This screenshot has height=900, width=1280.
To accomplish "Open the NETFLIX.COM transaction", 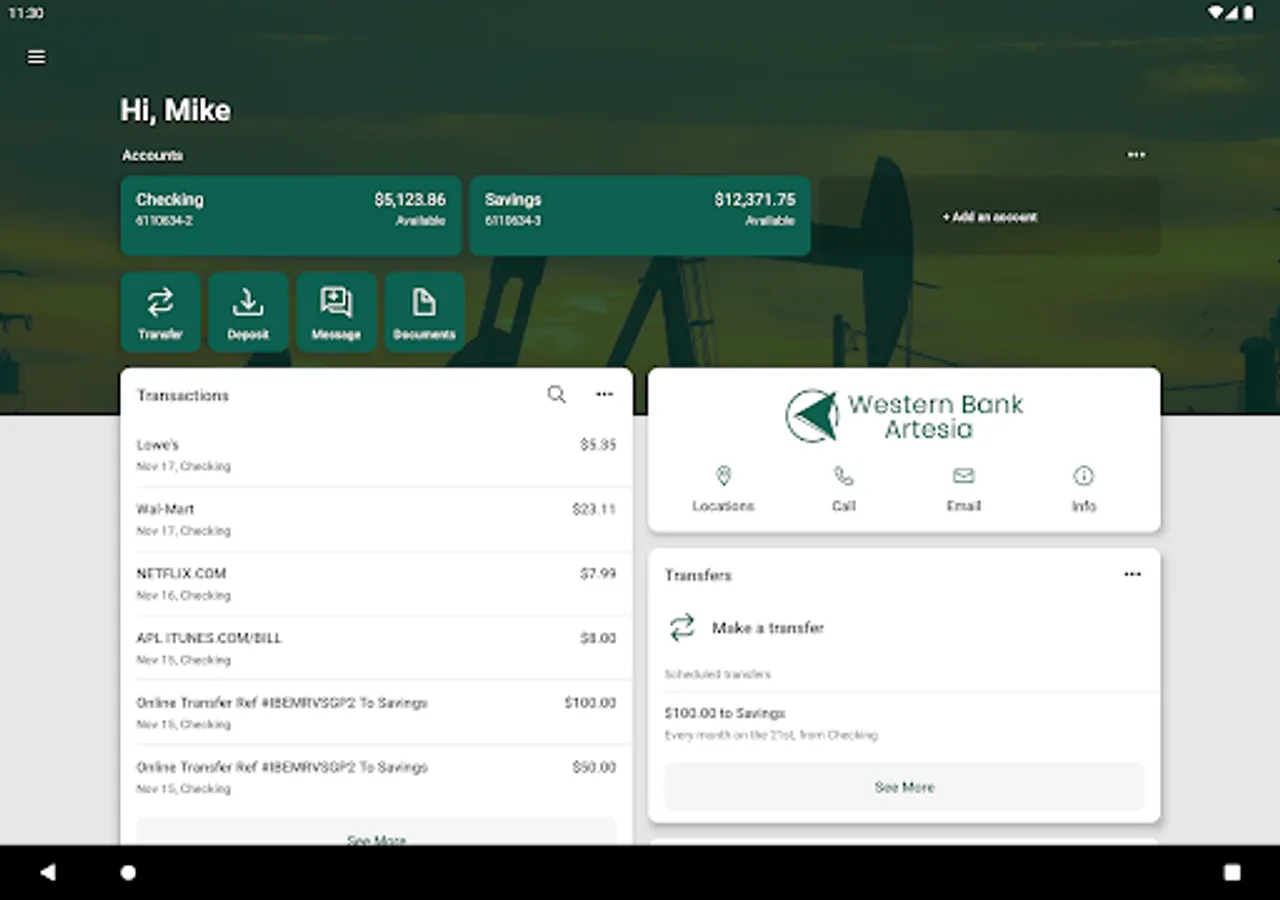I will click(x=376, y=584).
